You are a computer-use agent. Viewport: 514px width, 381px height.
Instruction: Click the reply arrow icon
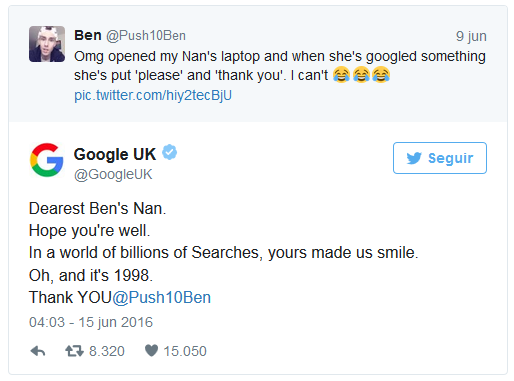[38, 351]
